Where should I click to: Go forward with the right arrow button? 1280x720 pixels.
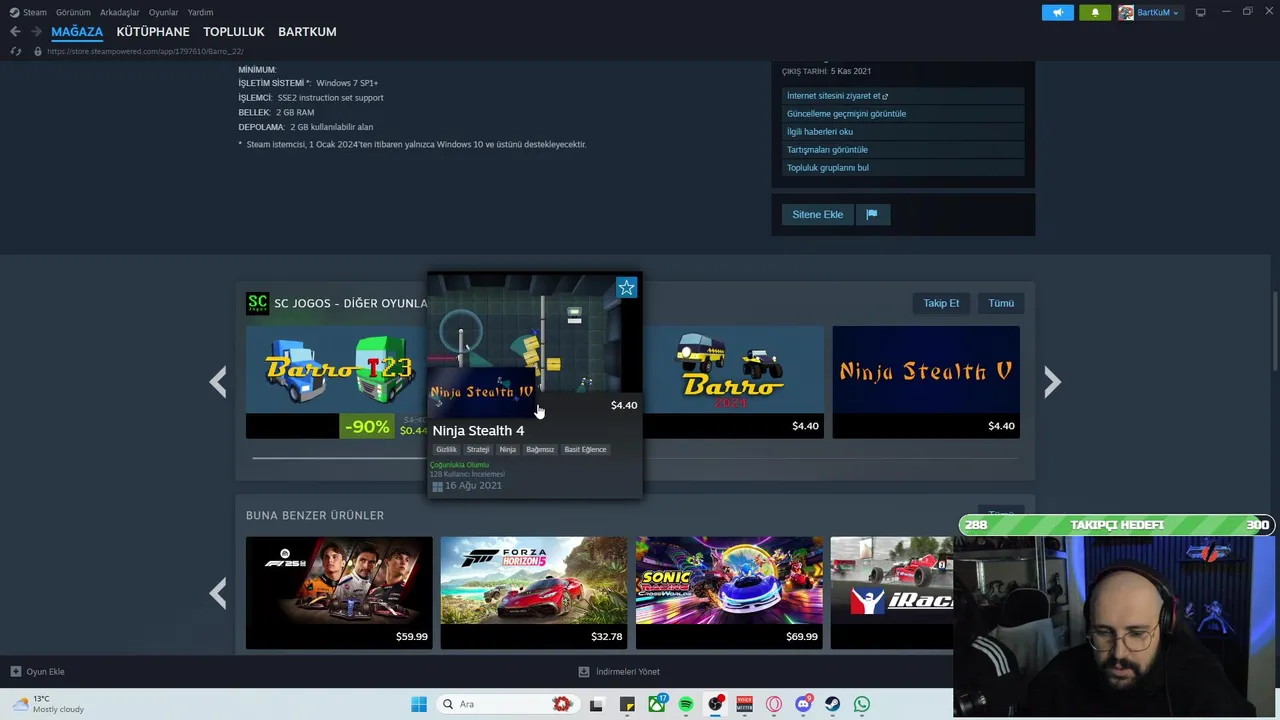36,32
